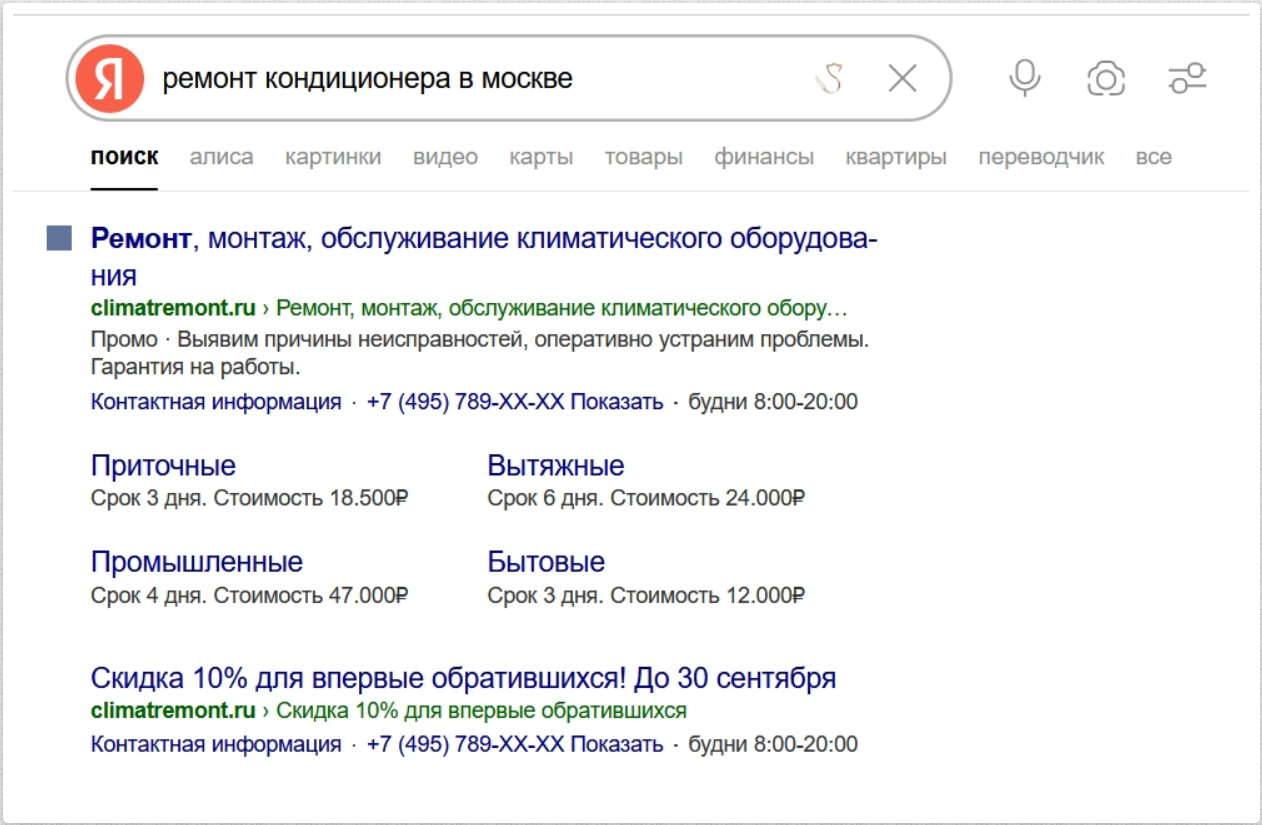Switch to the карты tab
Image resolution: width=1262 pixels, height=825 pixels.
tap(541, 156)
